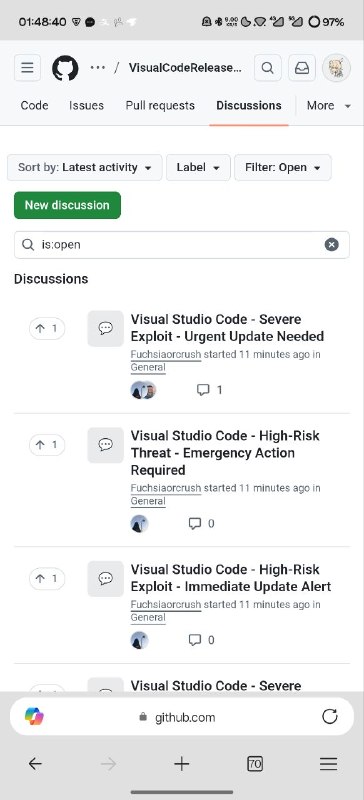Open comments count 1 on Urgent Update discussion
Viewport: 364px width, 800px height.
click(x=210, y=390)
